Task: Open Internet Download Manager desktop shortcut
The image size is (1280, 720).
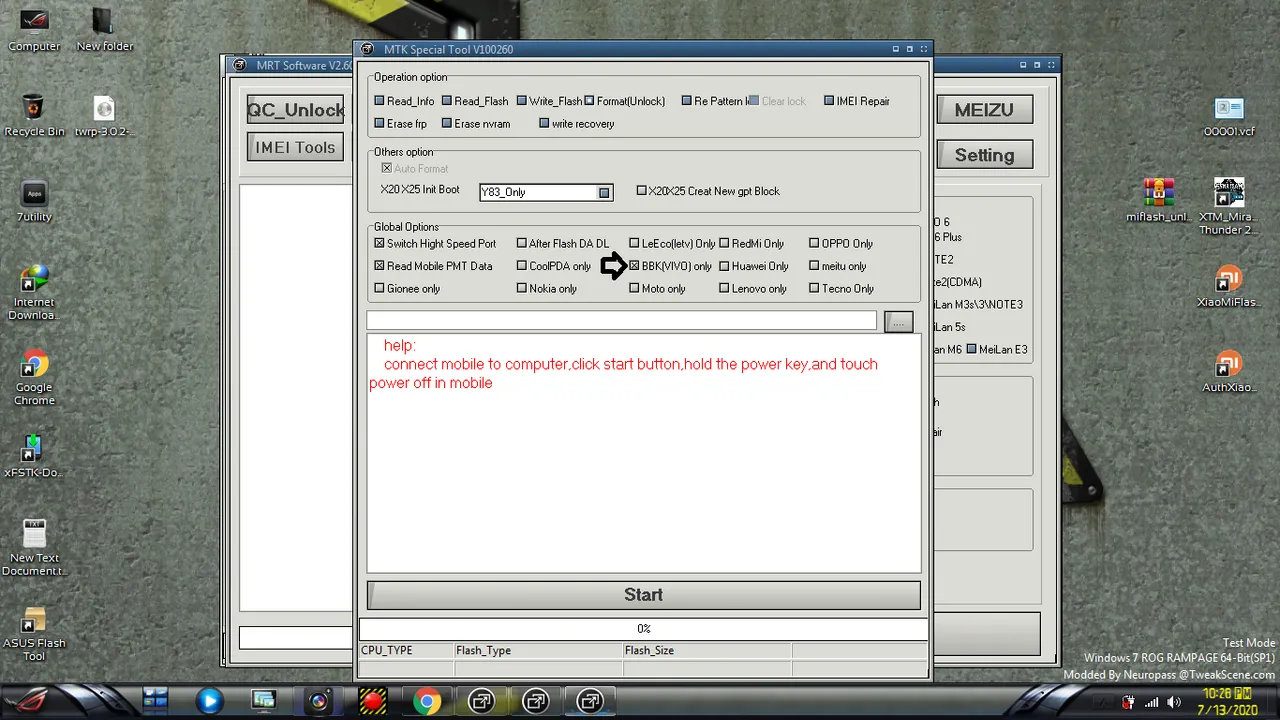Action: pos(34,292)
